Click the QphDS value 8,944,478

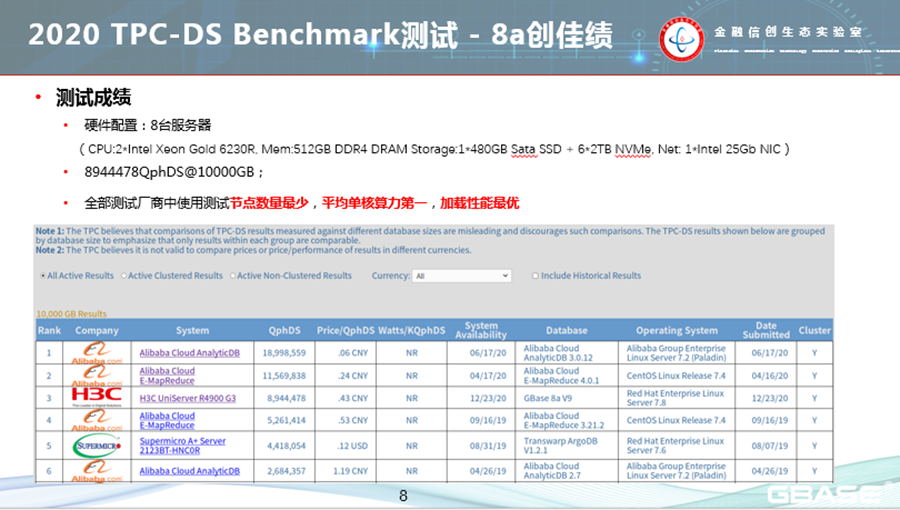click(286, 398)
